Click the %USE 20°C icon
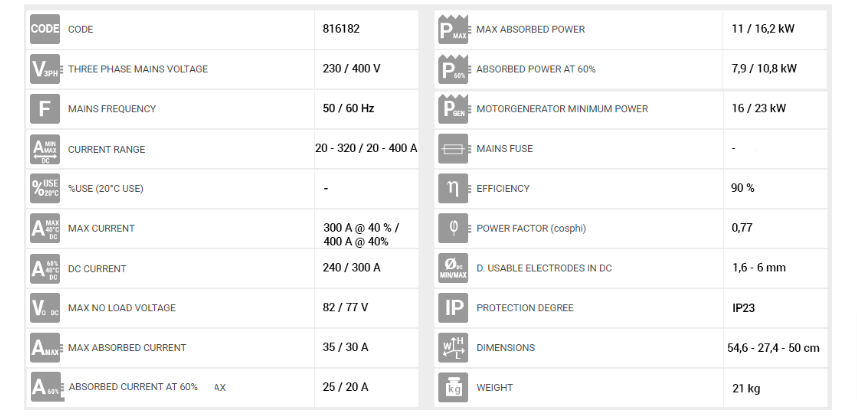The height and width of the screenshot is (420, 857). 45,188
